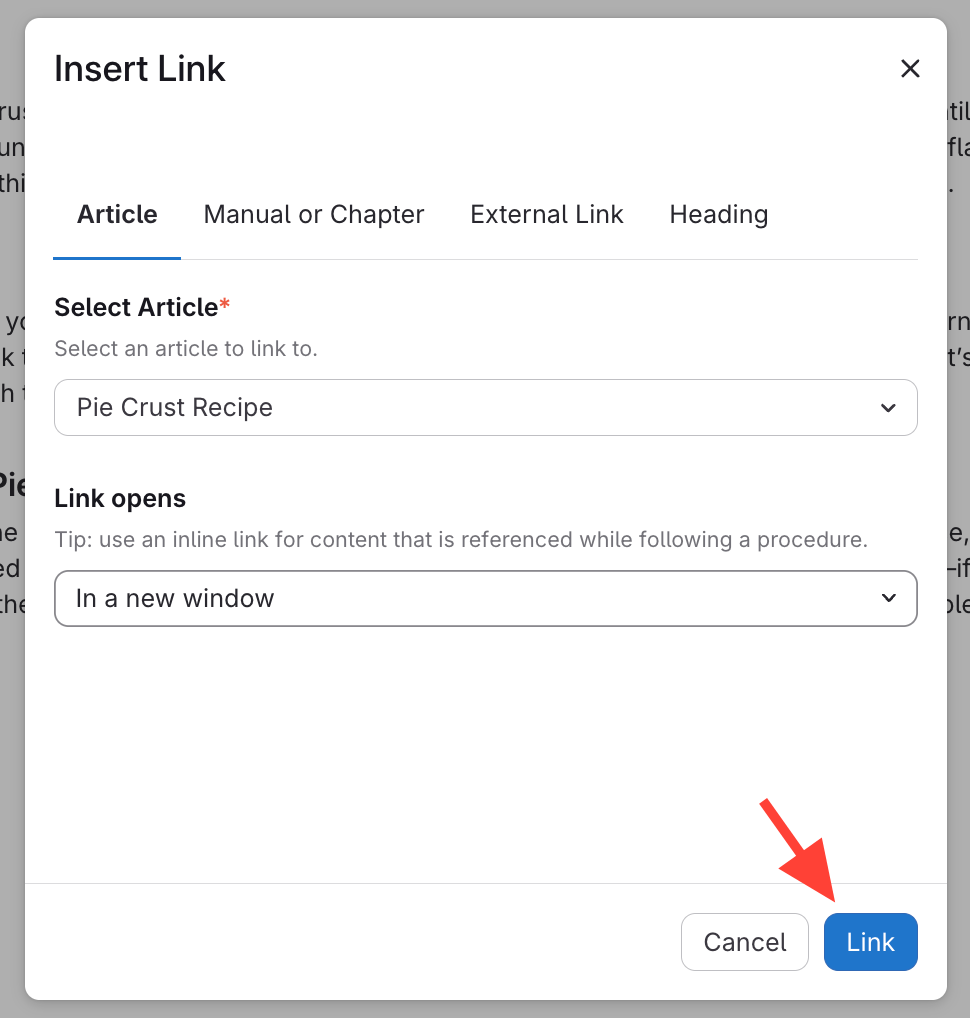Image resolution: width=970 pixels, height=1018 pixels.
Task: Open the Pie Crust Recipe article dropdown
Action: click(x=485, y=408)
